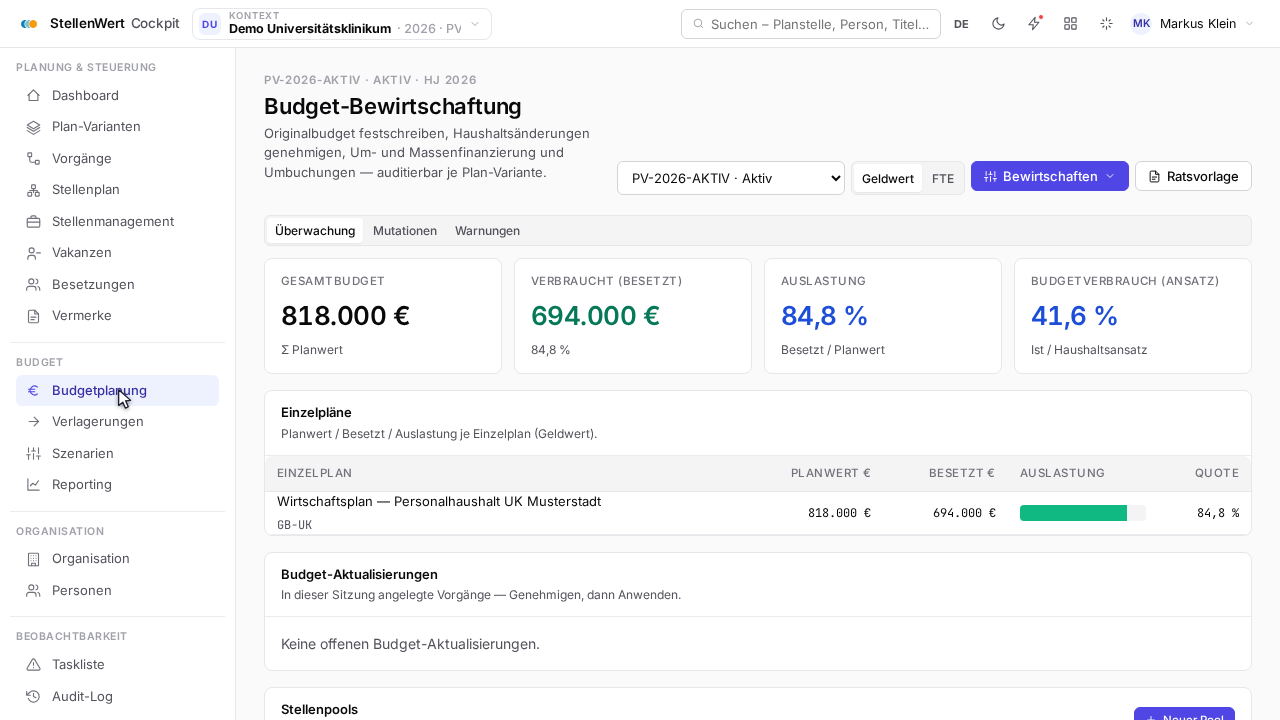Click the Verbraucht 694.000 € card
The image size is (1280, 720).
[633, 316]
